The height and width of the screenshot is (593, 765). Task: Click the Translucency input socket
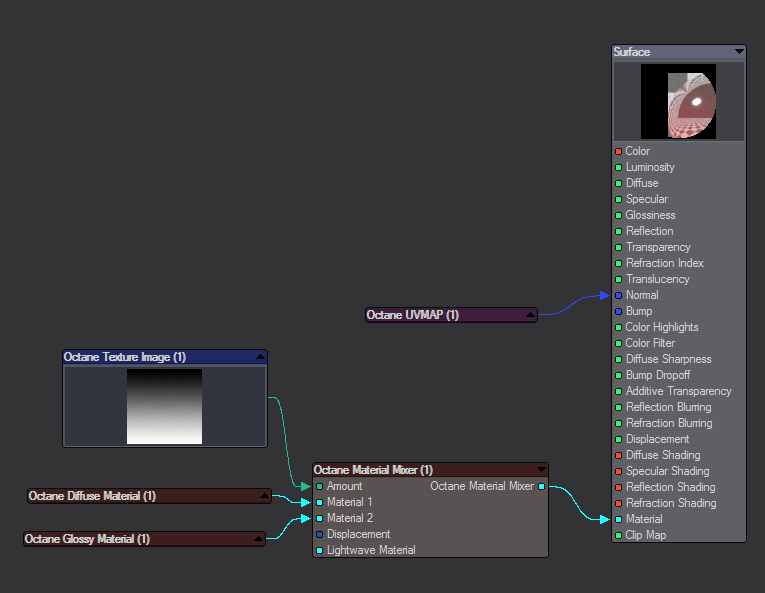click(x=618, y=279)
